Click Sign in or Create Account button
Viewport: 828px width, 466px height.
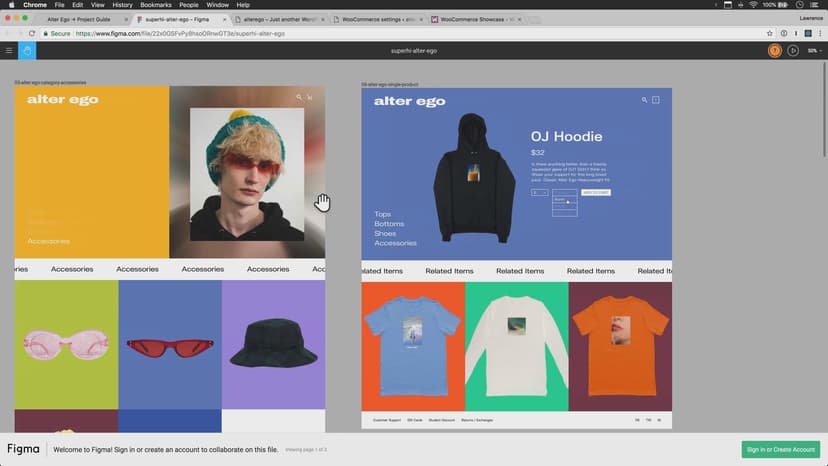(780, 450)
